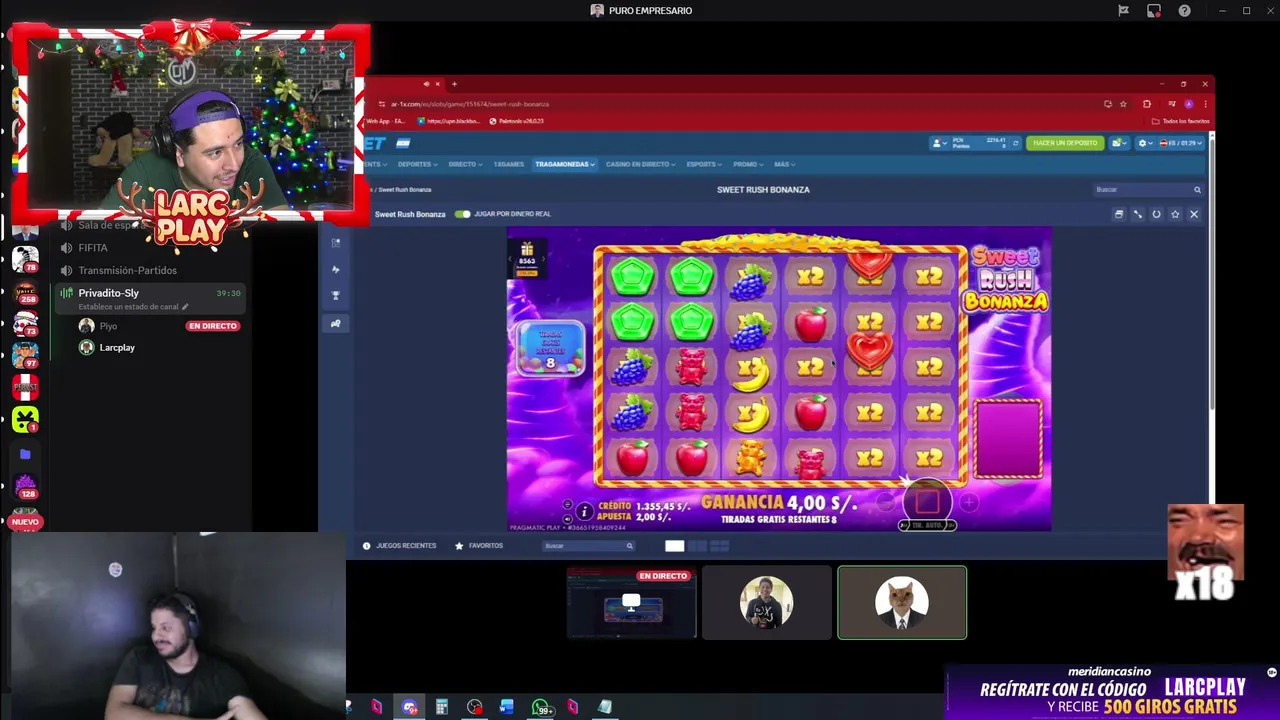This screenshot has width=1280, height=720.
Task: Open 'Juegos recientes' list
Action: pyautogui.click(x=399, y=546)
